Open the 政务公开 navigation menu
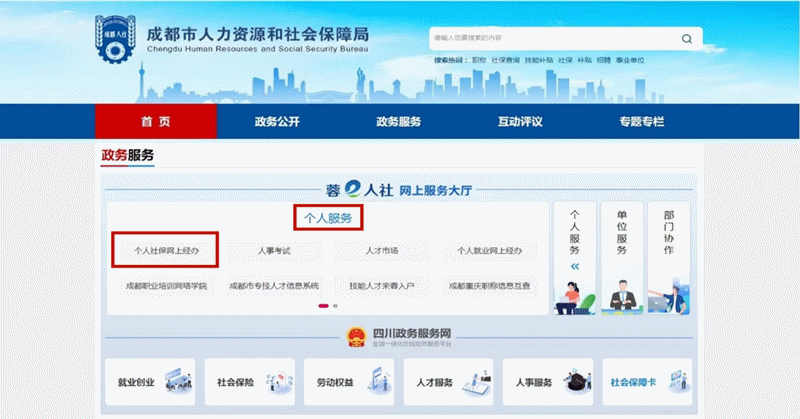Viewport: 800px width, 419px height. (277, 121)
